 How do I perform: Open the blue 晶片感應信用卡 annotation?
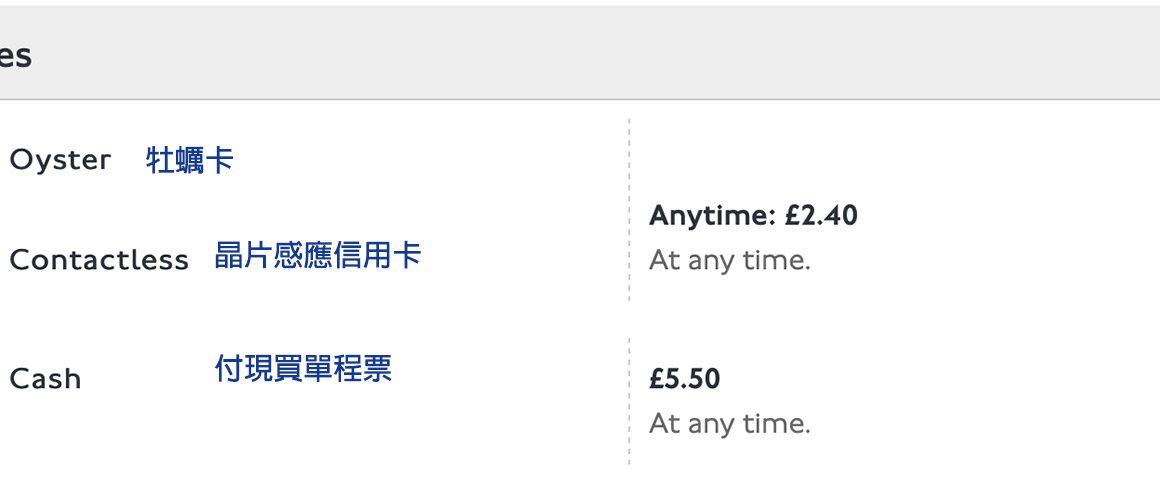(x=317, y=256)
